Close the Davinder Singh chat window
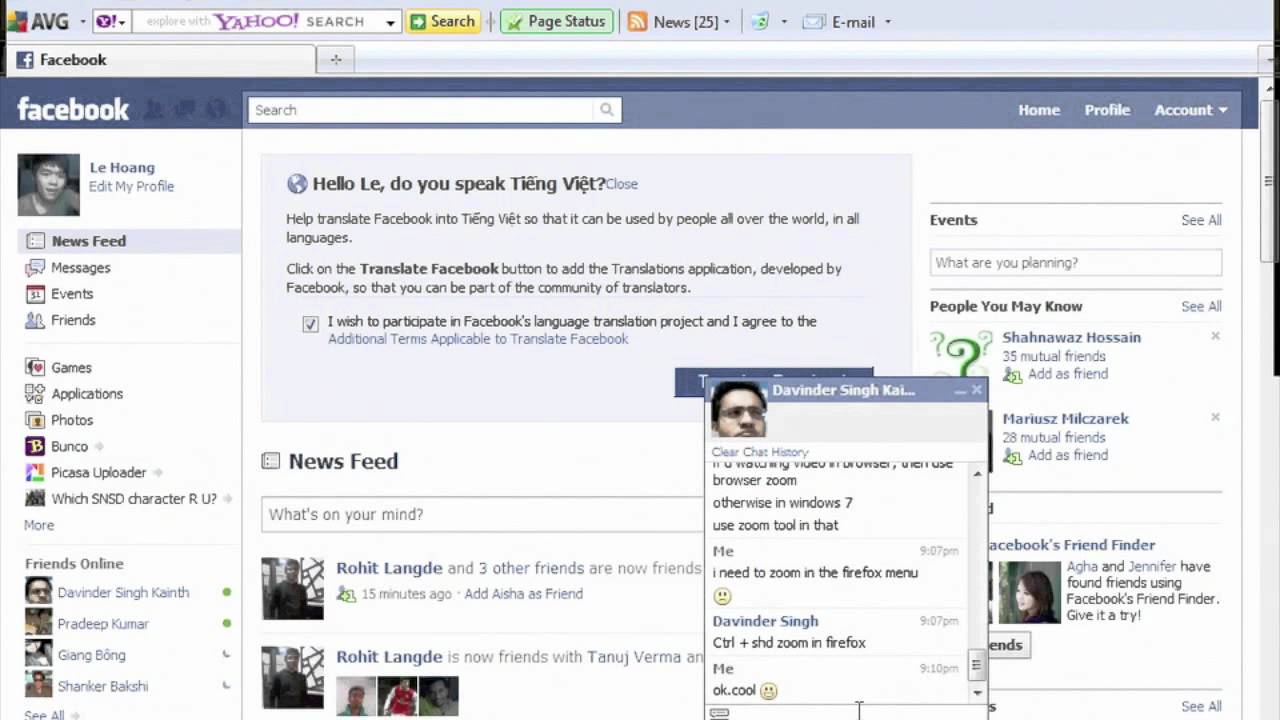Image resolution: width=1280 pixels, height=720 pixels. (977, 390)
